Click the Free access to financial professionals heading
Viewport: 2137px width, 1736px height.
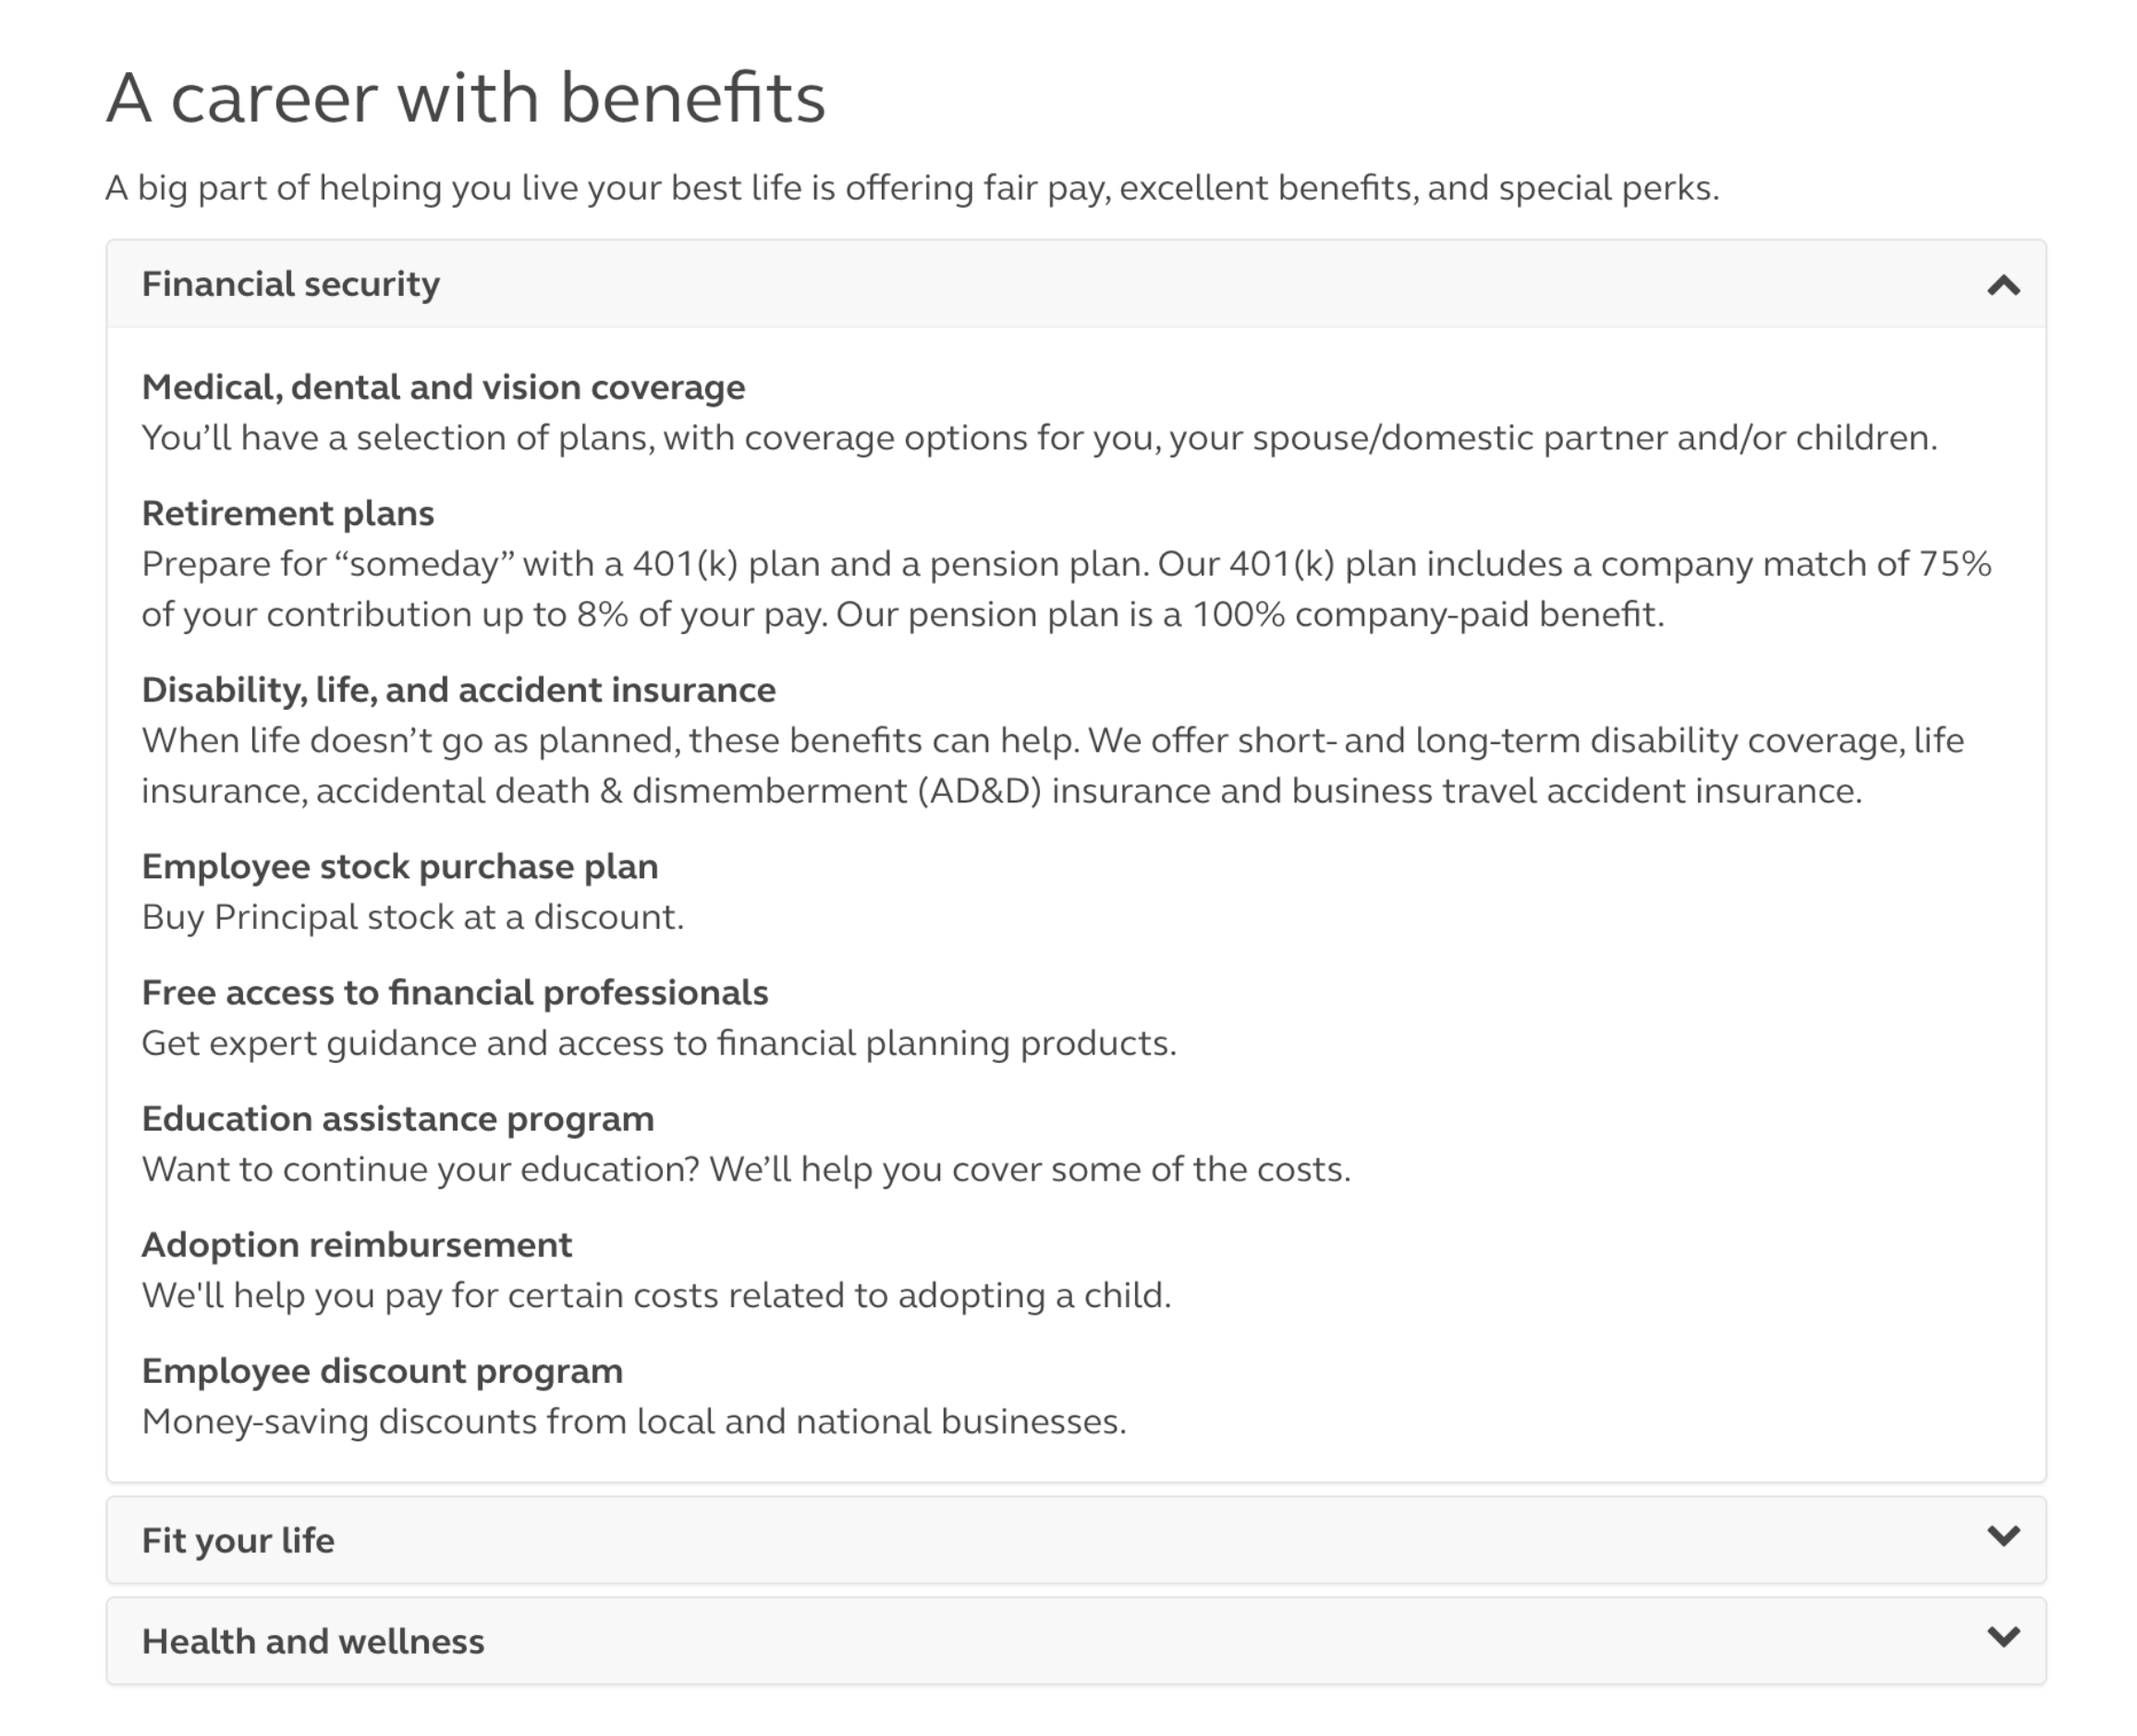[x=455, y=992]
